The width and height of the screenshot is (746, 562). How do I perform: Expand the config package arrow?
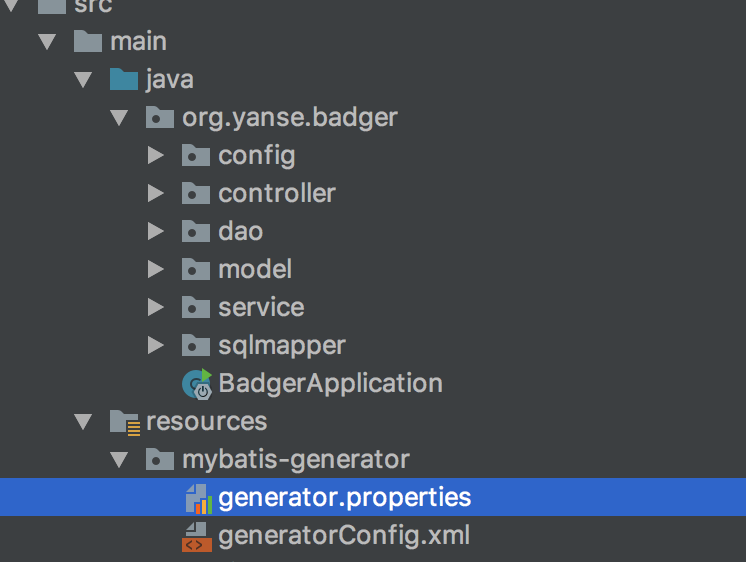point(155,155)
